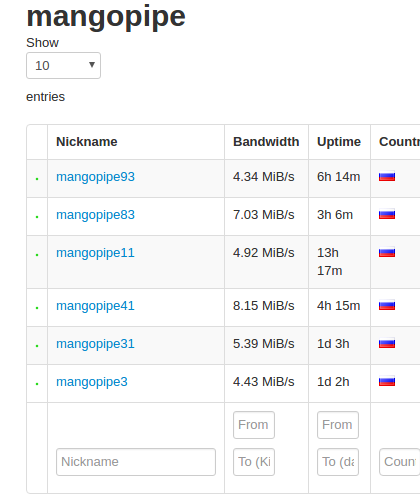Focus the Nickname filter field

coord(136,462)
